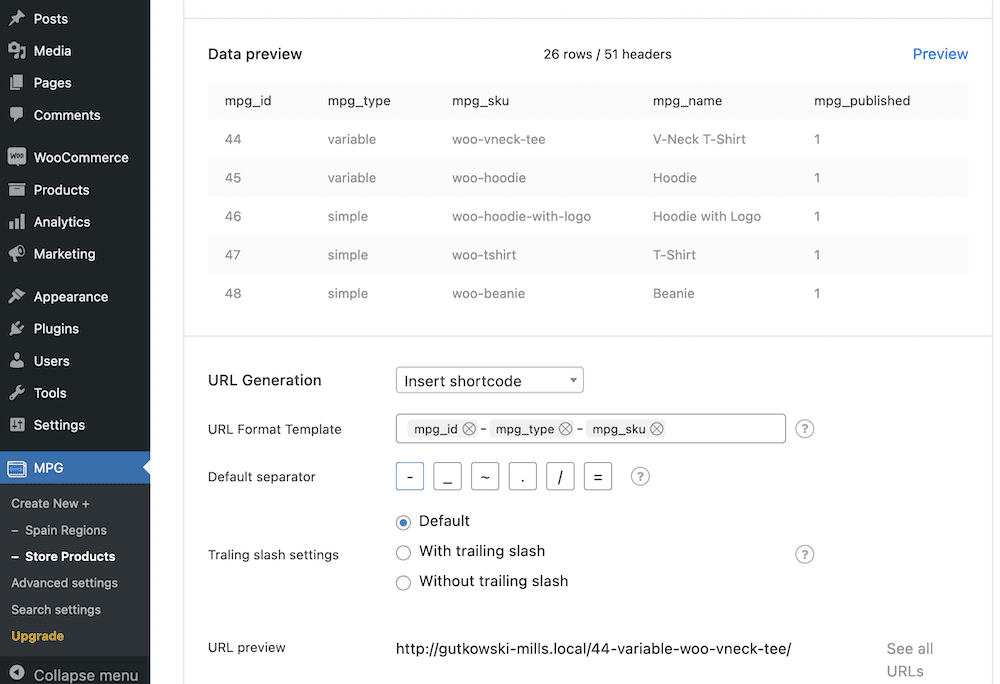Viewport: 1000px width, 684px height.
Task: Open the URL Generation dropdown
Action: click(489, 380)
